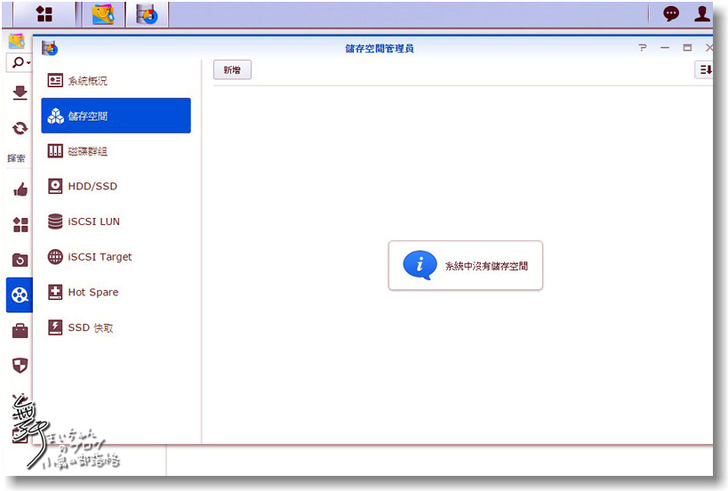Open iSCSI Target section
Viewport: 728px width, 491px height.
(x=116, y=257)
